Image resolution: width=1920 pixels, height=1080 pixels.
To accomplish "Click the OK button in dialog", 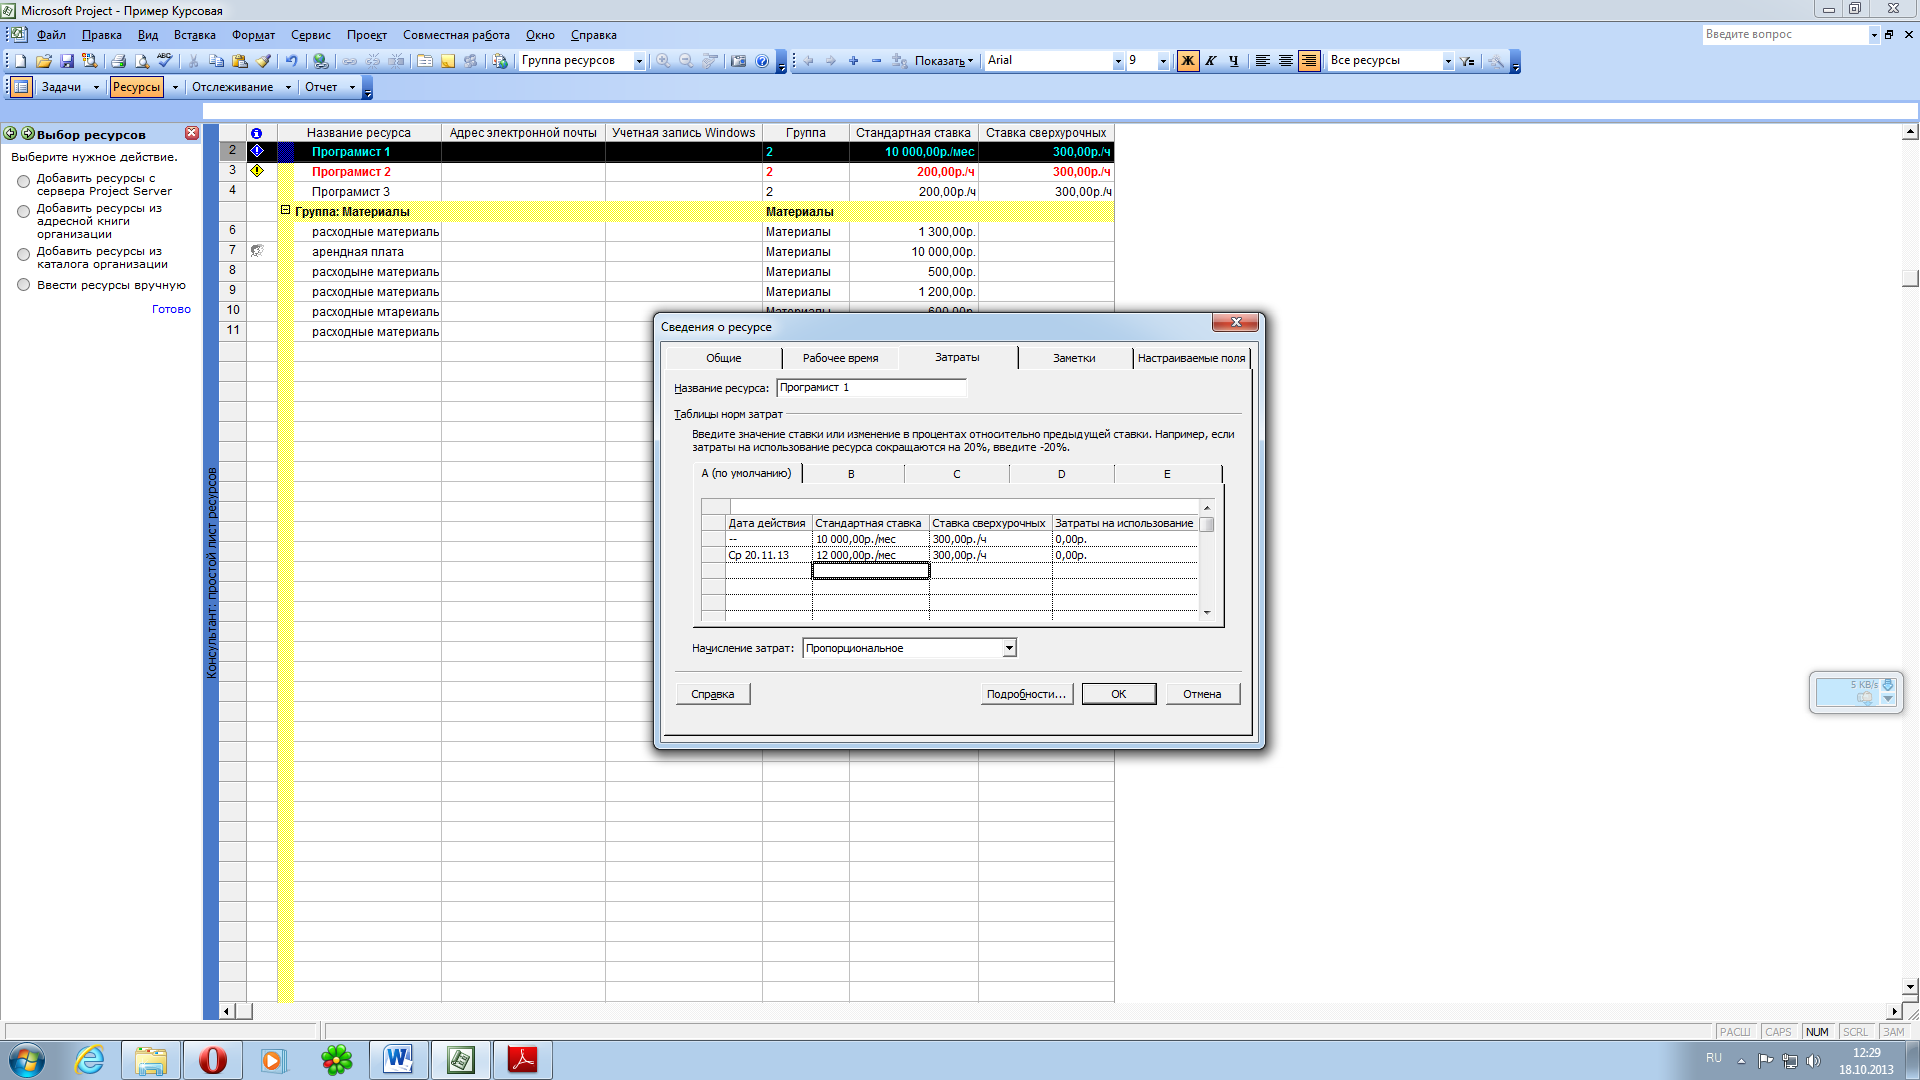I will [x=1118, y=694].
